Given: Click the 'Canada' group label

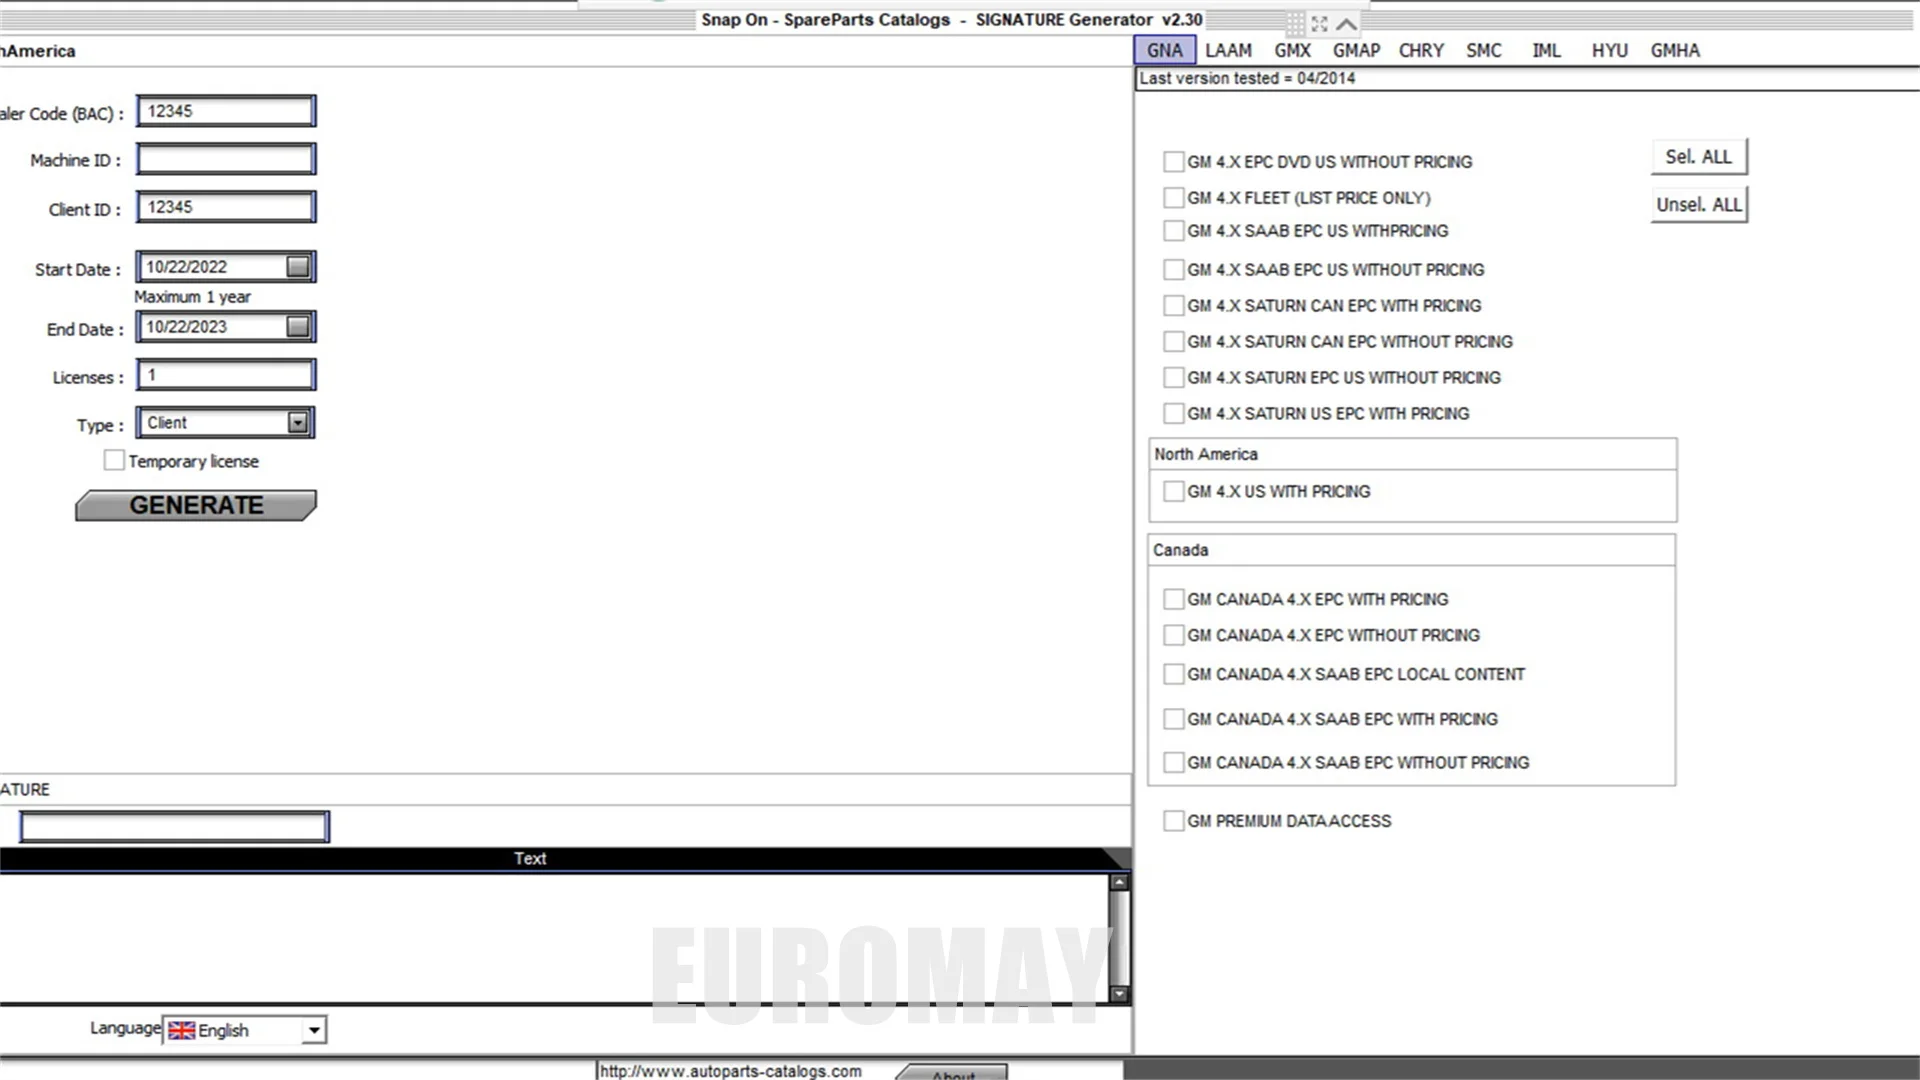Looking at the screenshot, I should 1180,550.
